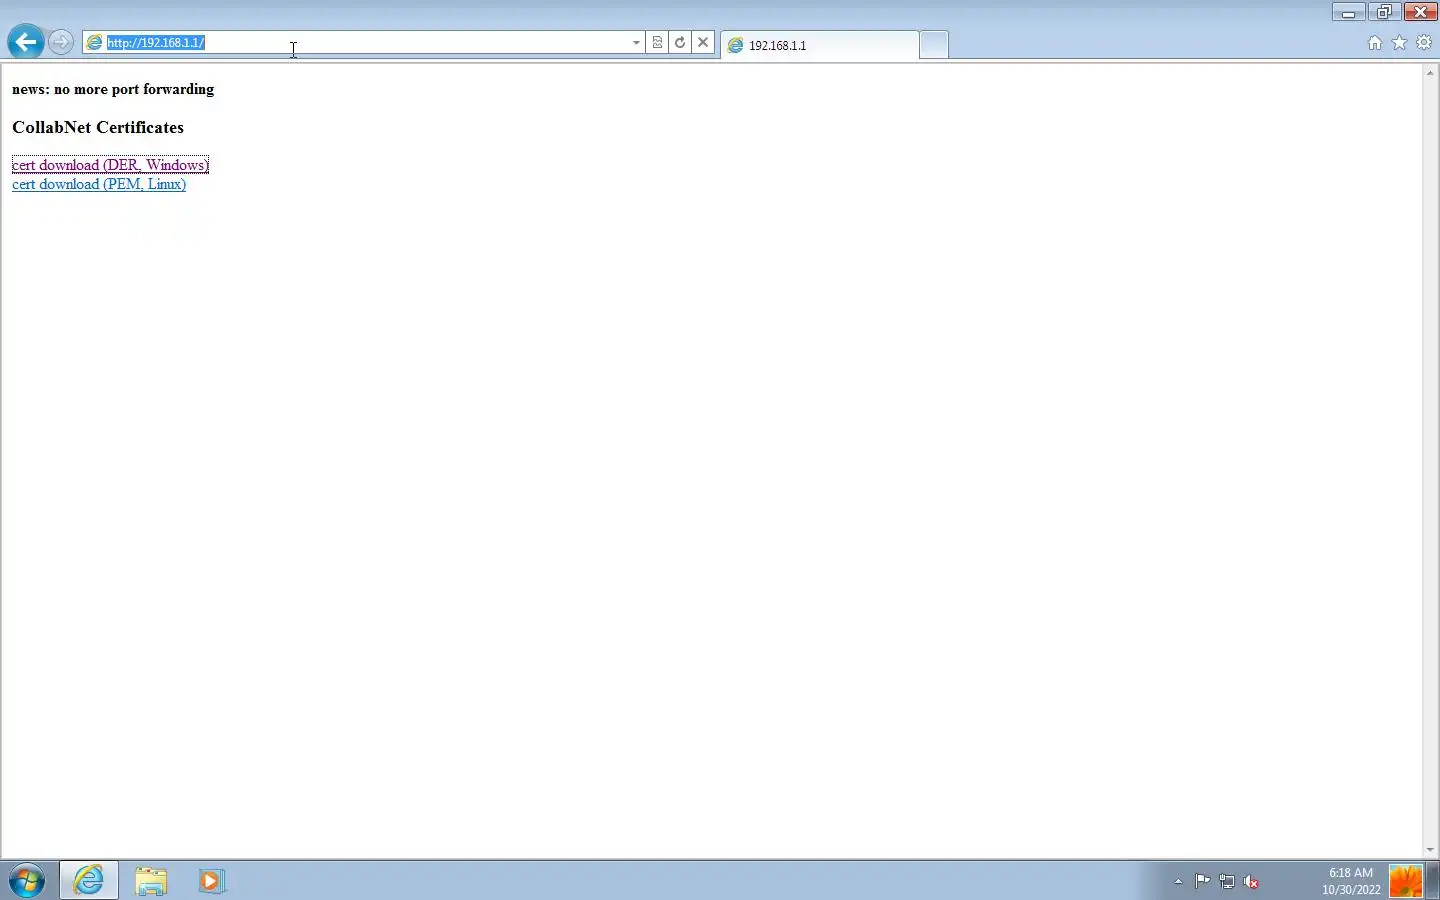Click the Internet Explorer page icon in address bar
This screenshot has height=900, width=1440.
pyautogui.click(x=95, y=43)
